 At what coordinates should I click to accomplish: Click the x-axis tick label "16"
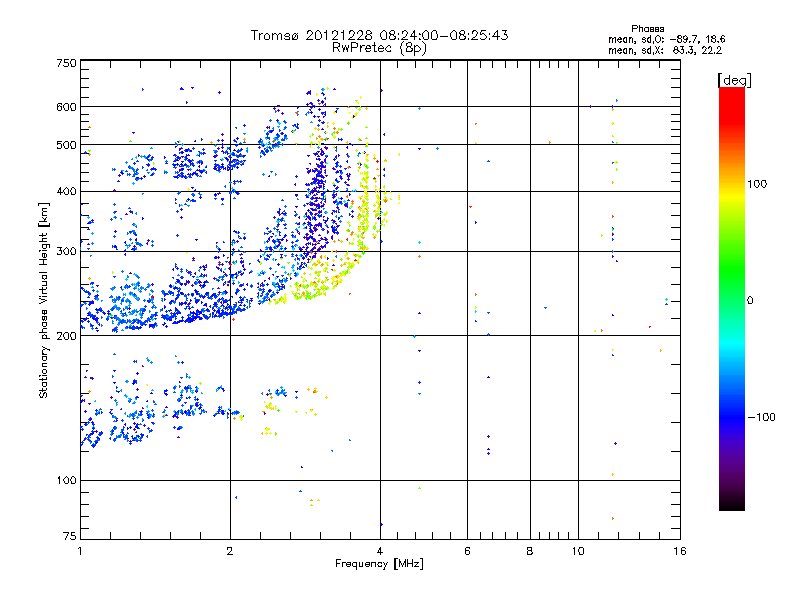coord(680,551)
